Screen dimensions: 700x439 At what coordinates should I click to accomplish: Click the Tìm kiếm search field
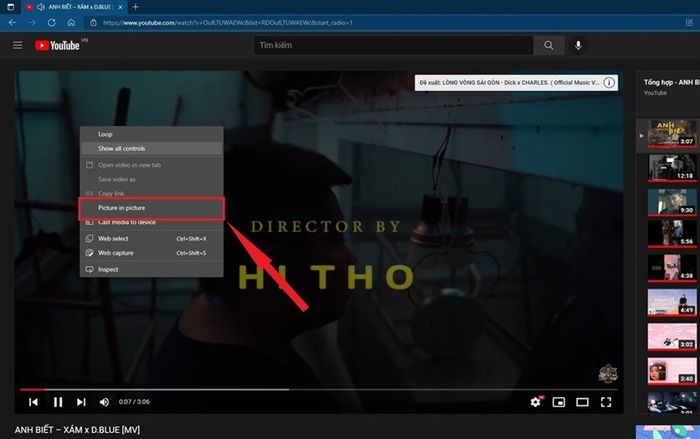pyautogui.click(x=393, y=45)
